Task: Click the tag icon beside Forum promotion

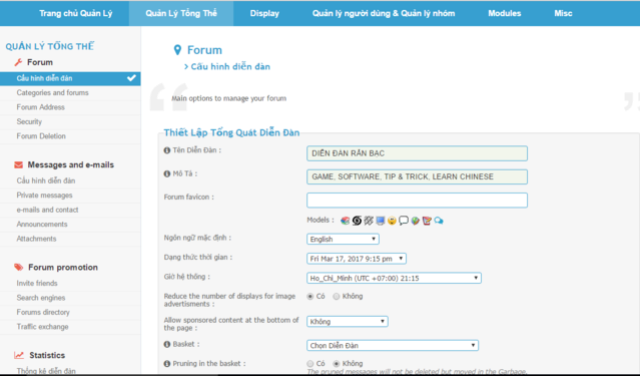Action: click(19, 267)
